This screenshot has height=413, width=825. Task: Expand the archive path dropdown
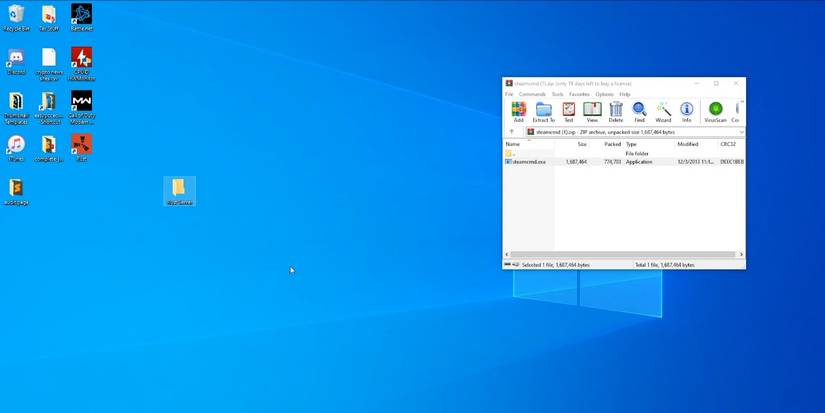[x=741, y=132]
